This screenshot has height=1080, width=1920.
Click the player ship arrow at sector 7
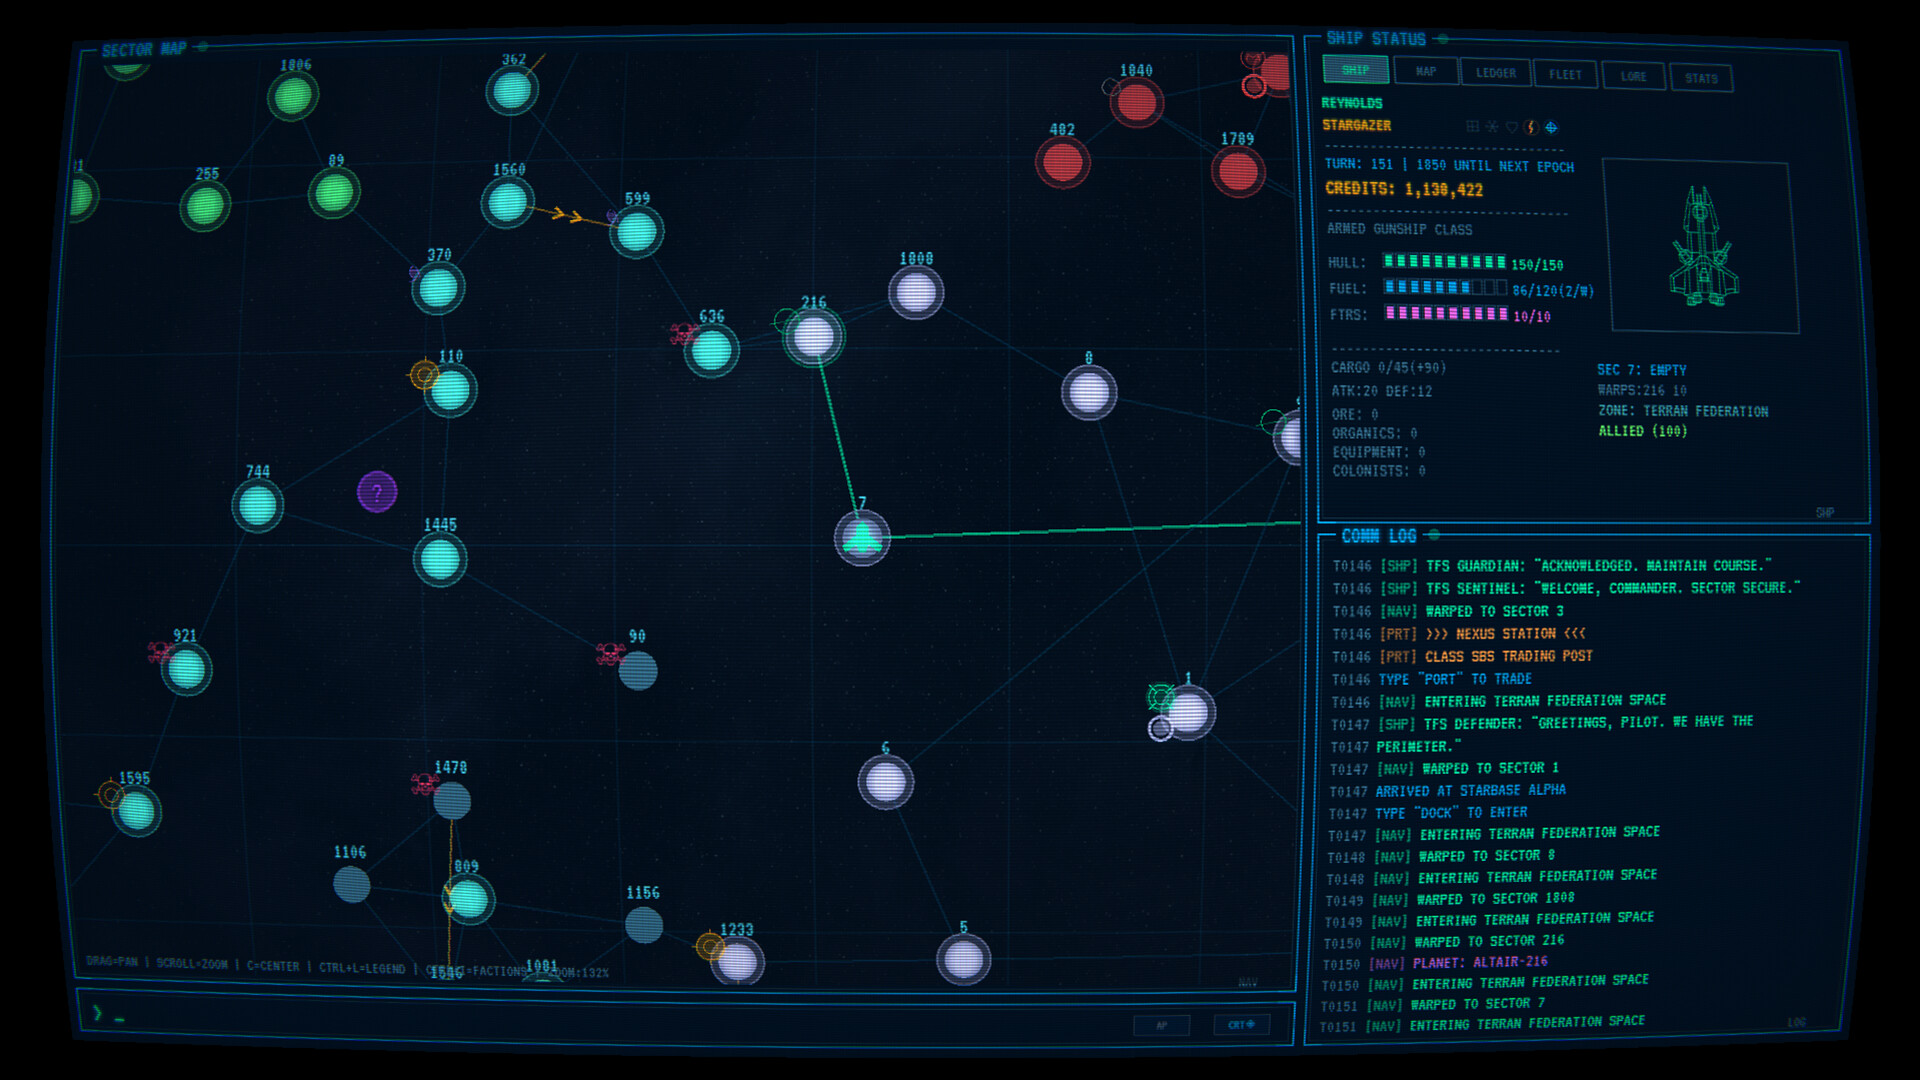861,539
